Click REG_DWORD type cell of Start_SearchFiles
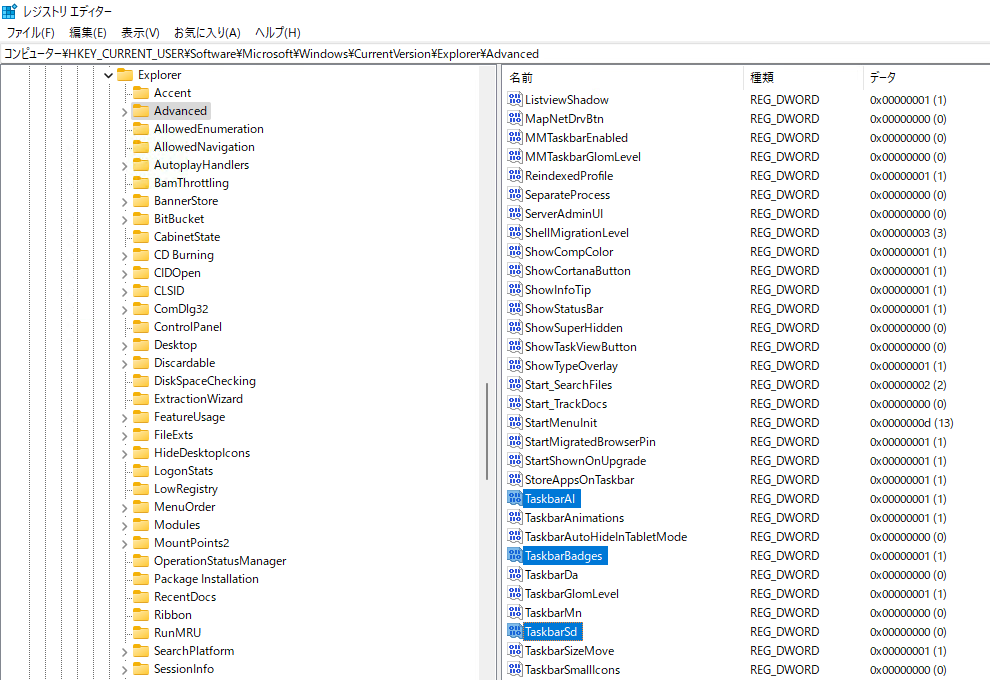Image resolution: width=990 pixels, height=680 pixels. click(x=785, y=385)
